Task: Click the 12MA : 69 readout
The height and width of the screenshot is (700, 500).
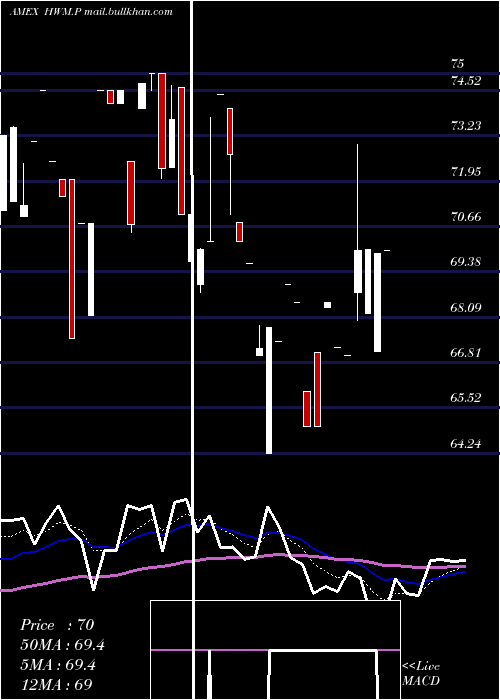Action: point(56,685)
